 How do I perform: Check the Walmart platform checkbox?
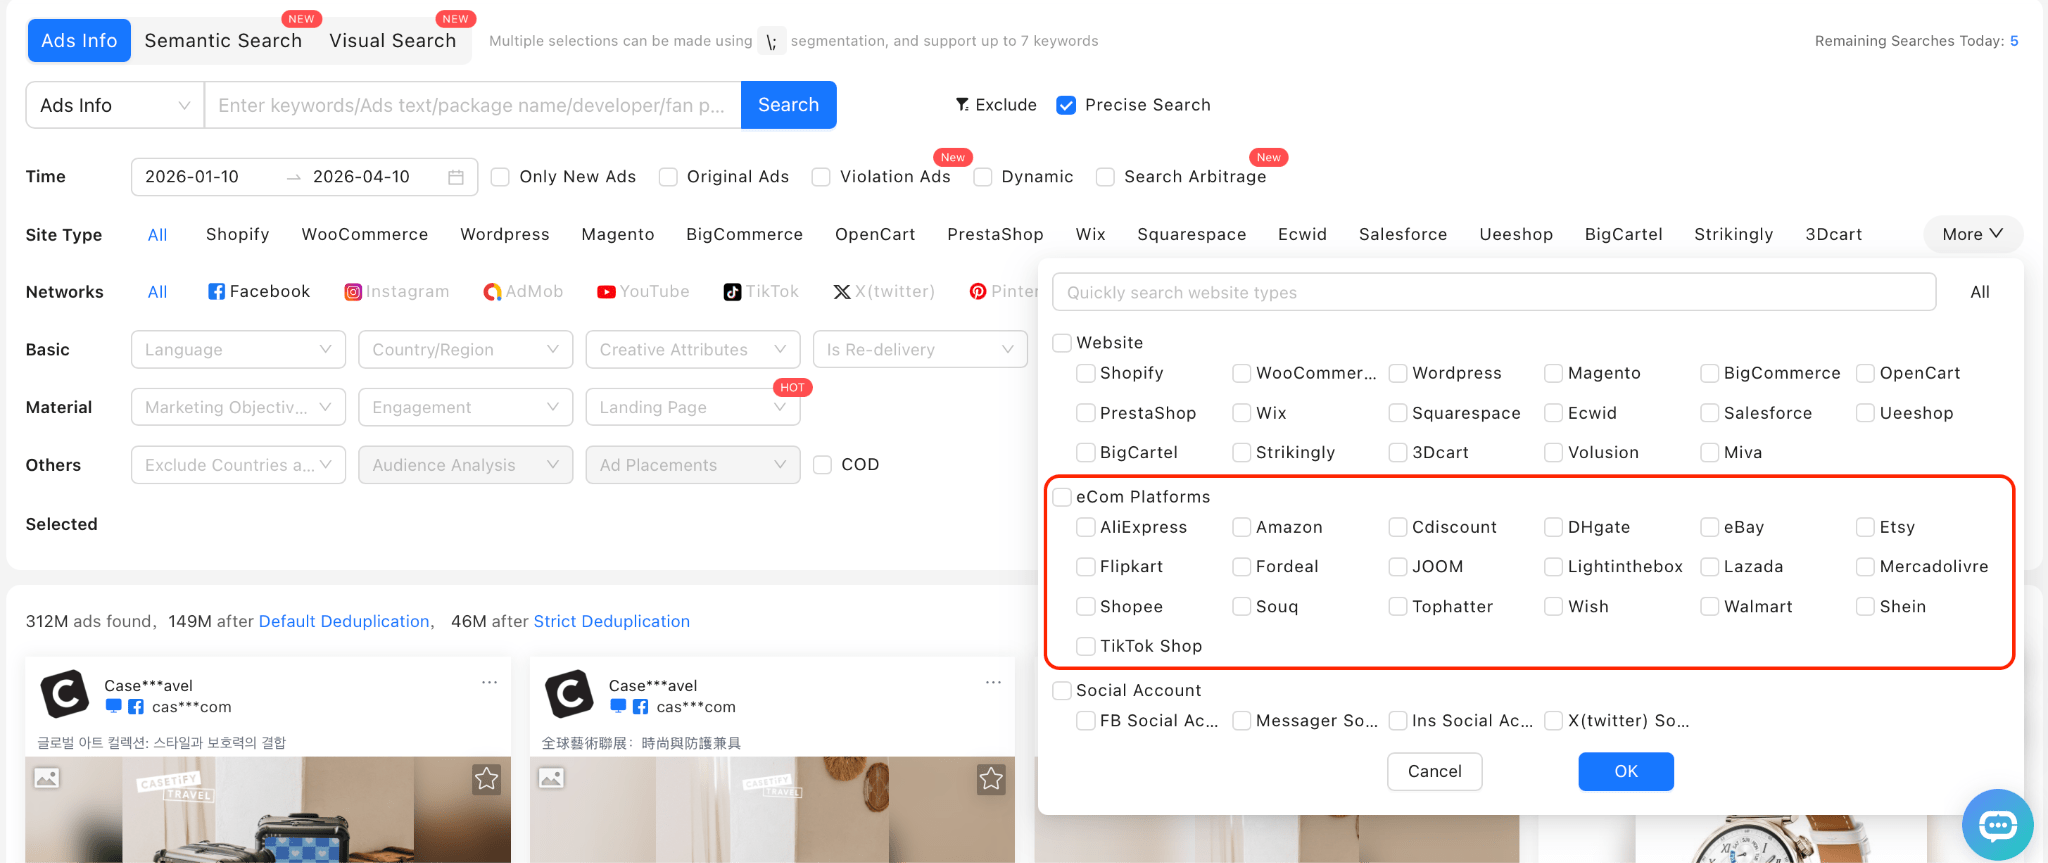(1709, 606)
